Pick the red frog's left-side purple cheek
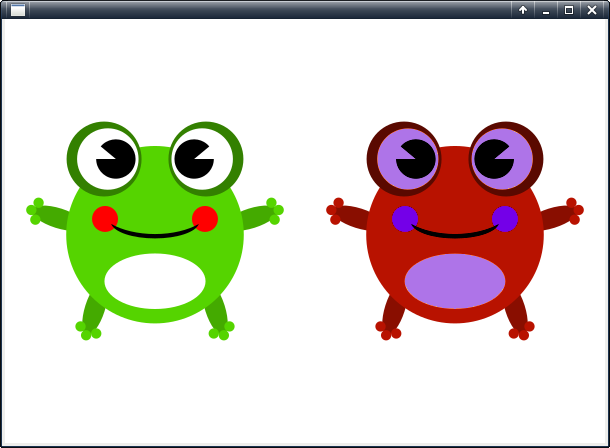610x448 pixels. [405, 219]
